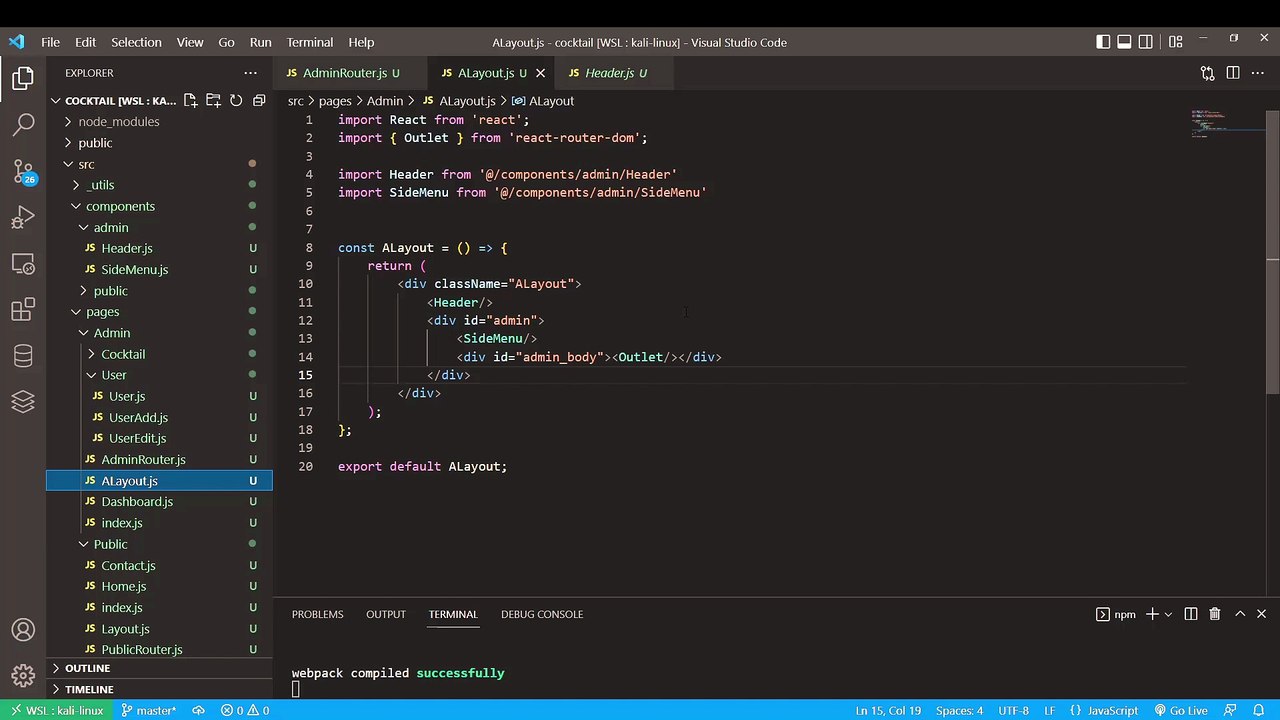Kill the terminal with trash icon
This screenshot has height=720, width=1280.
1214,614
